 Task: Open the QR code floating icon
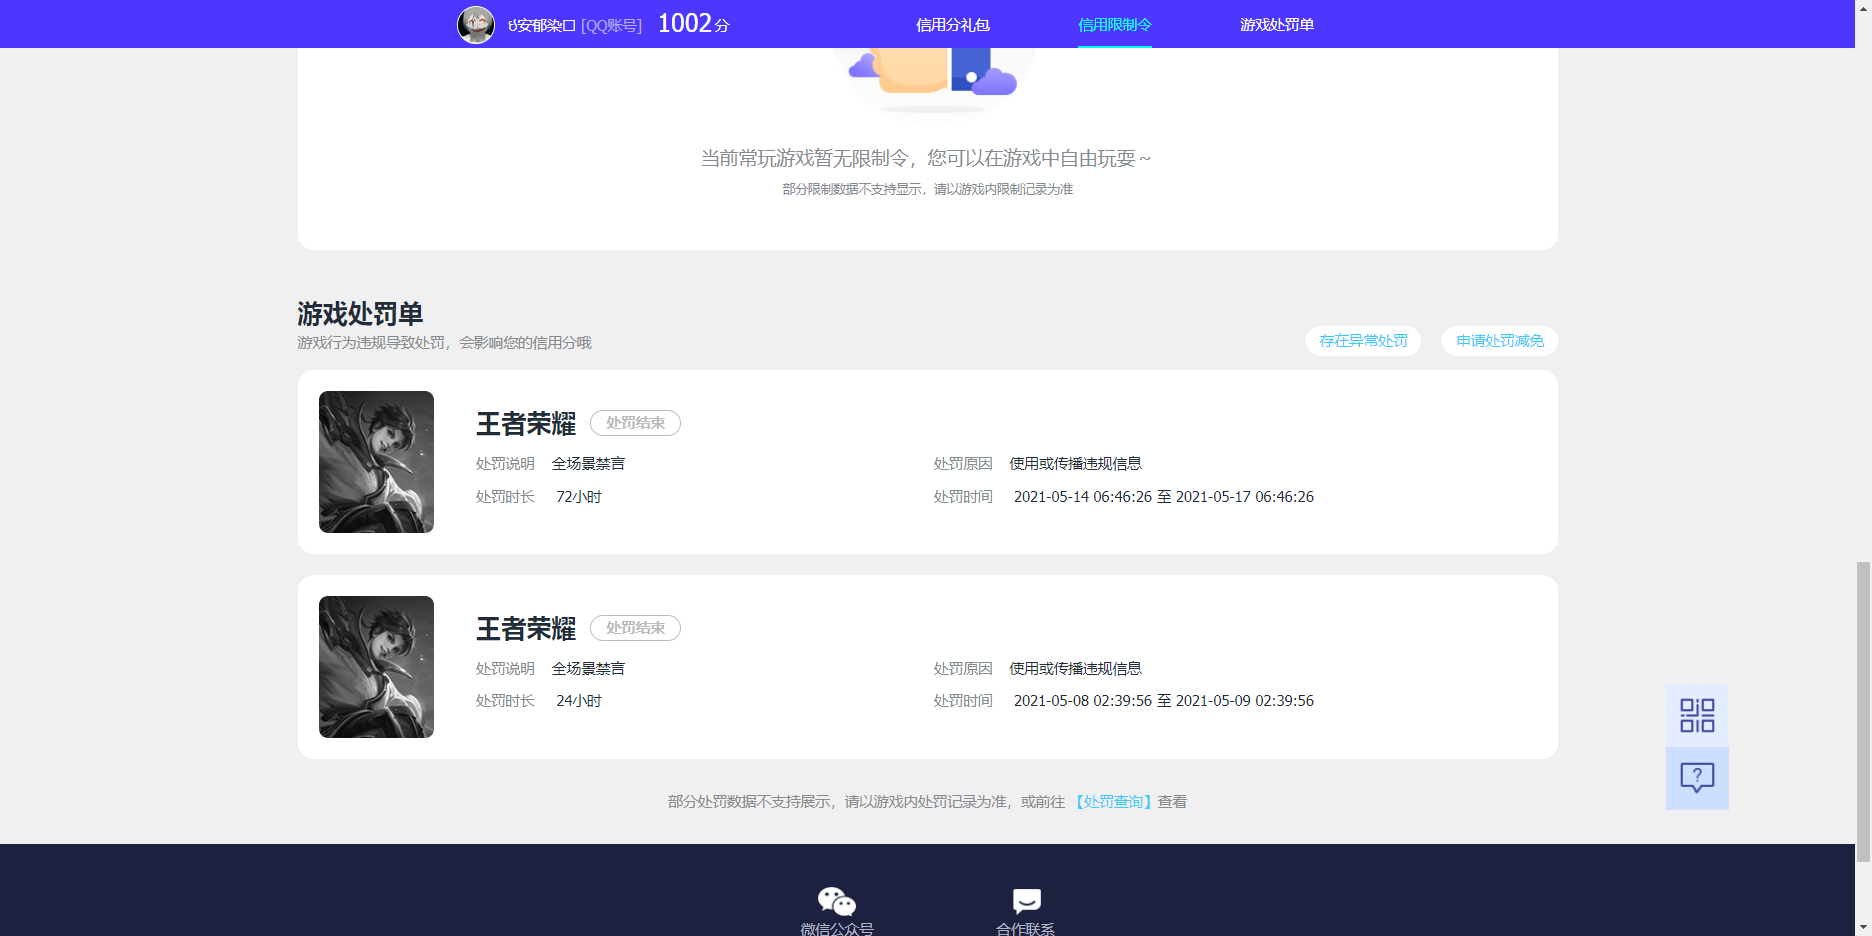pyautogui.click(x=1697, y=716)
